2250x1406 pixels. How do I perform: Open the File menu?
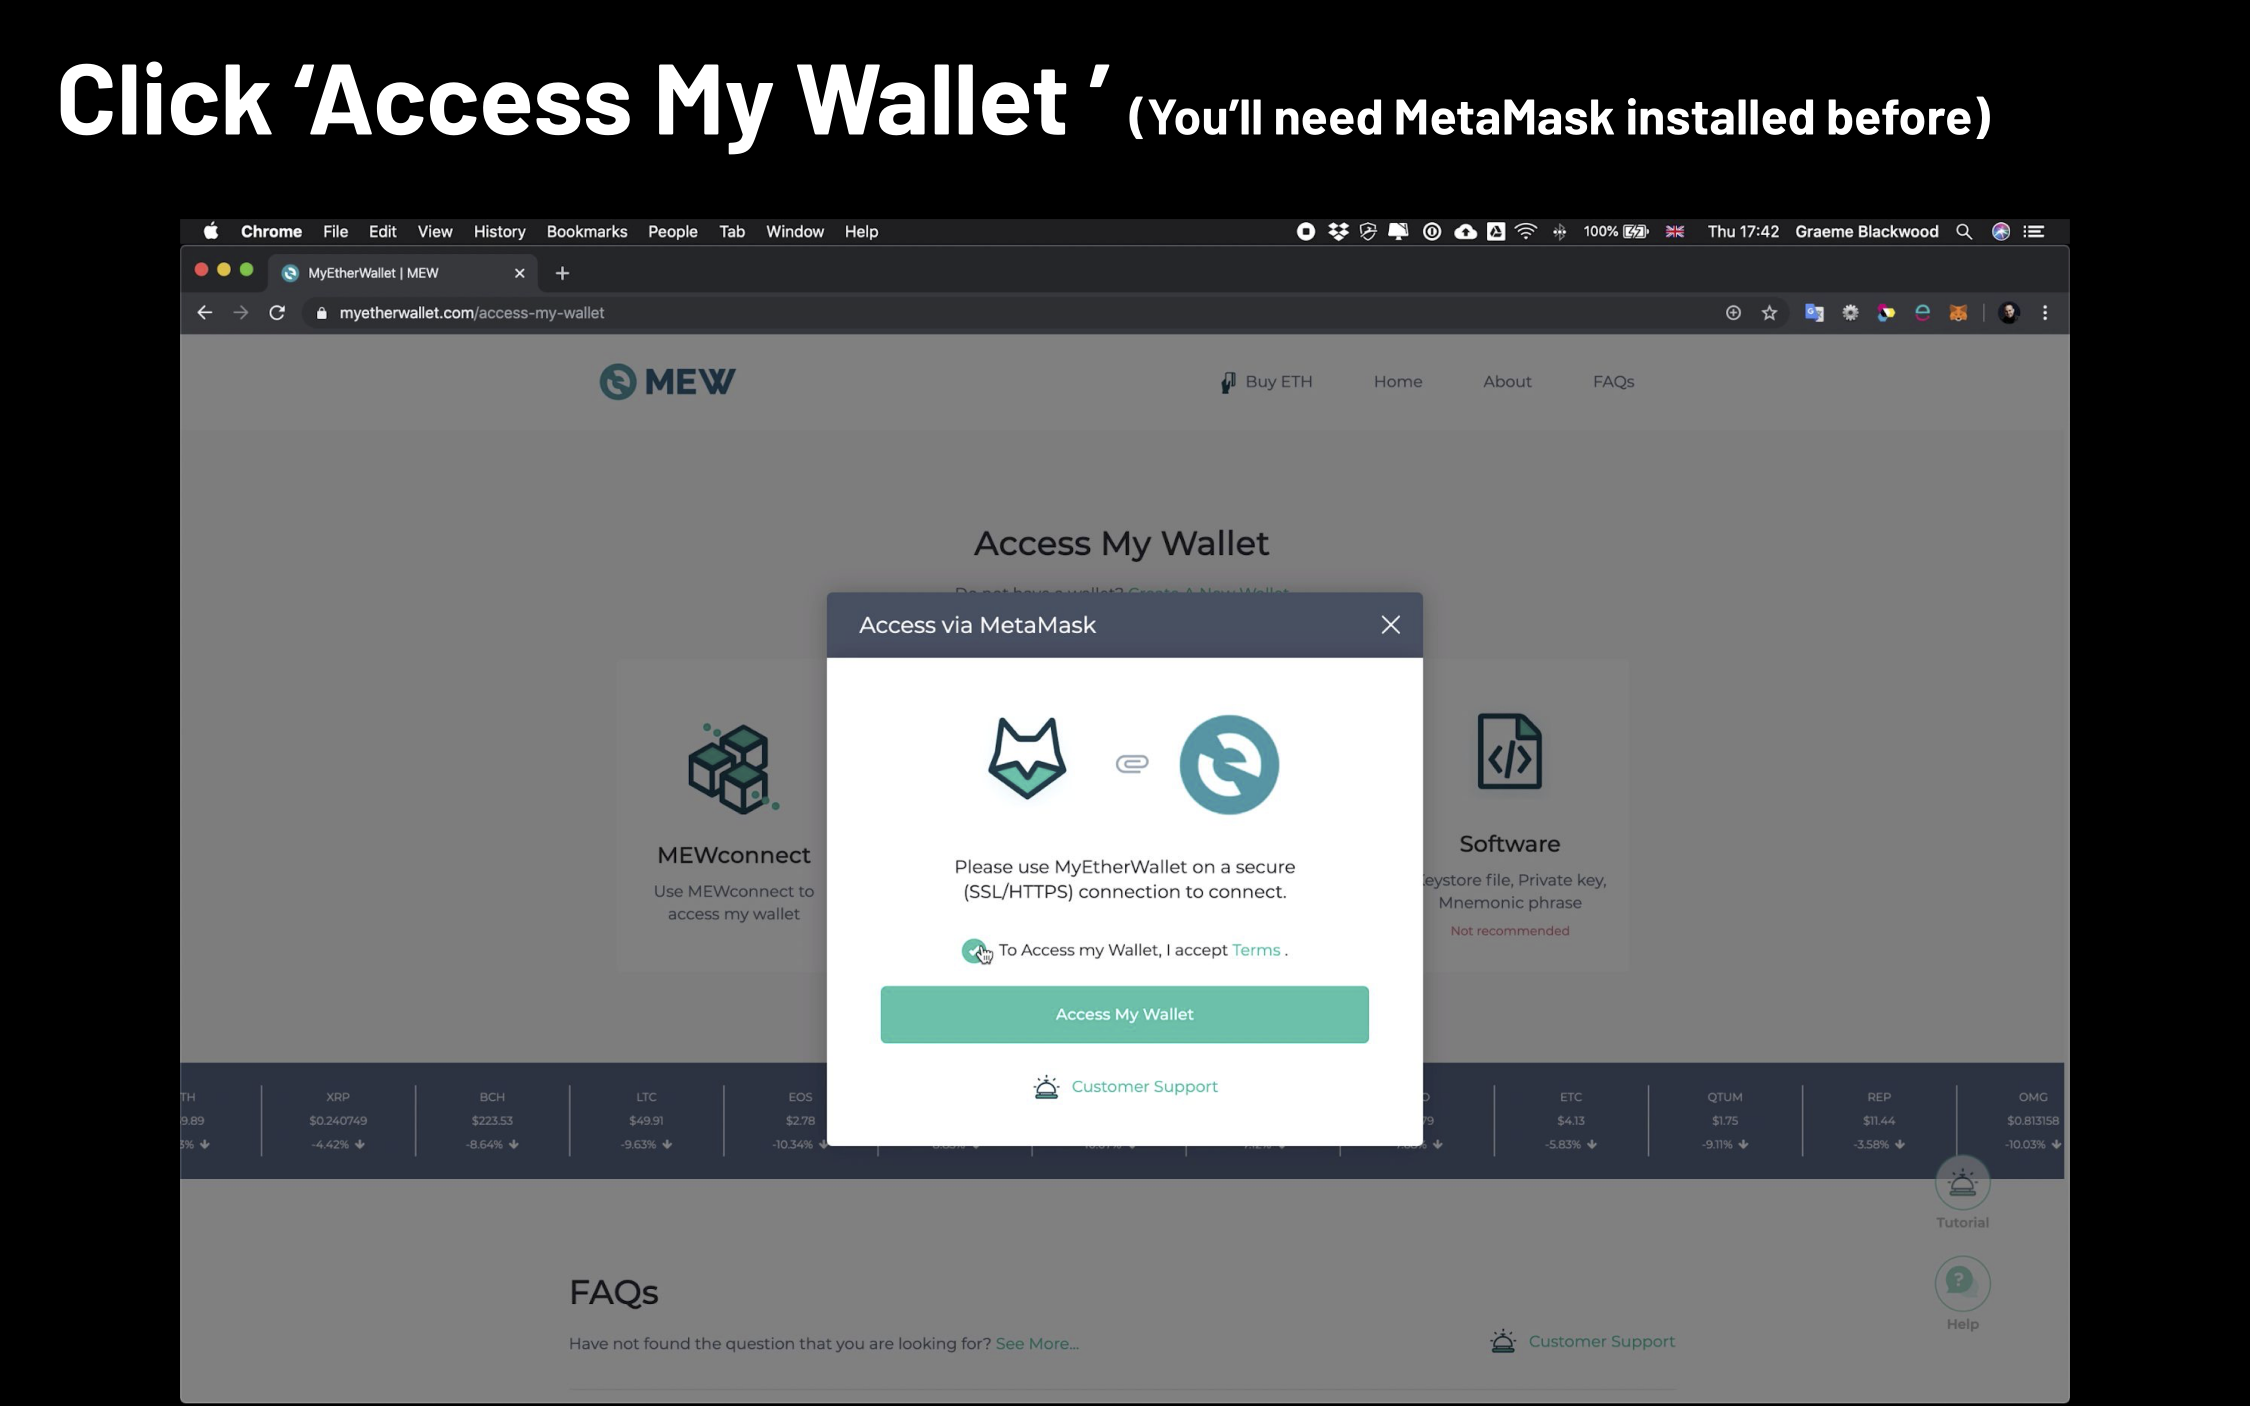click(x=335, y=231)
